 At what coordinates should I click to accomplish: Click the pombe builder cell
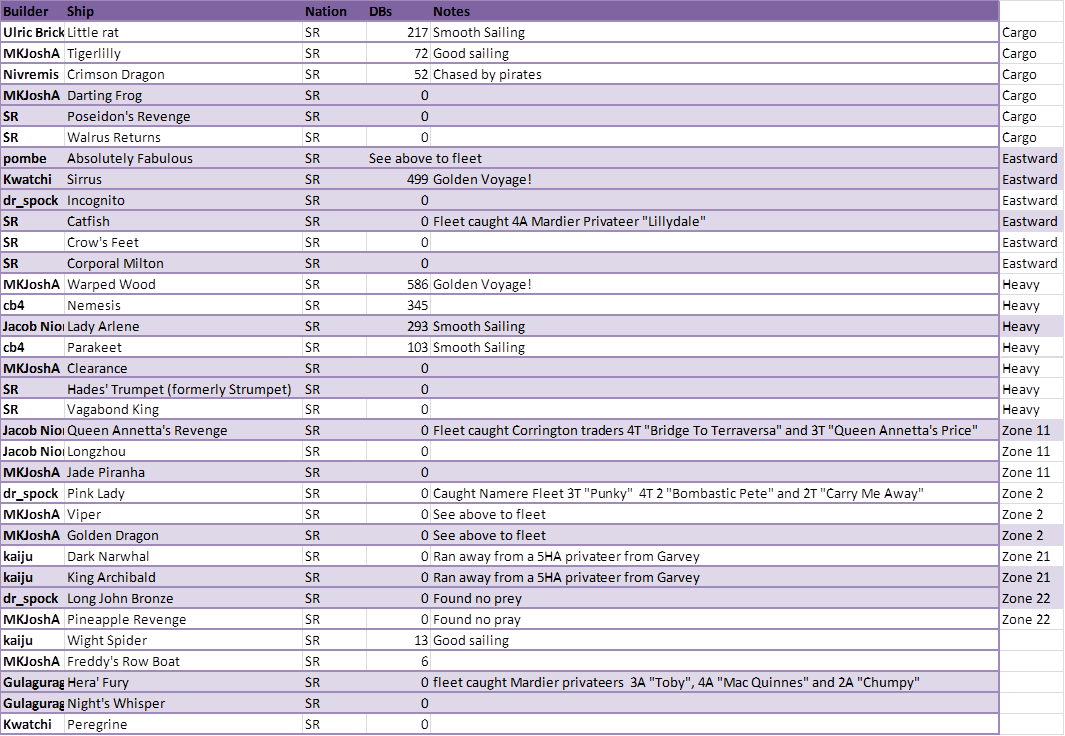(25, 158)
